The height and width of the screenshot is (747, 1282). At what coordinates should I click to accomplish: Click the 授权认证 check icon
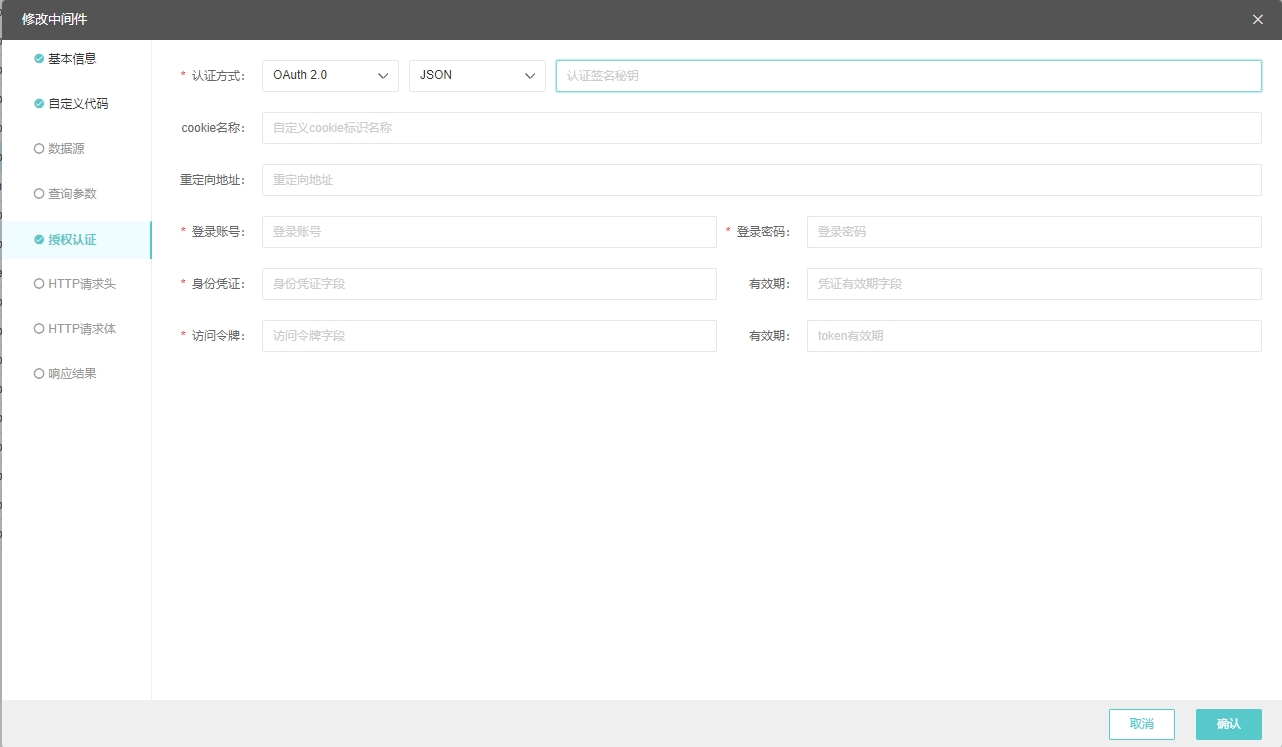pyautogui.click(x=39, y=240)
